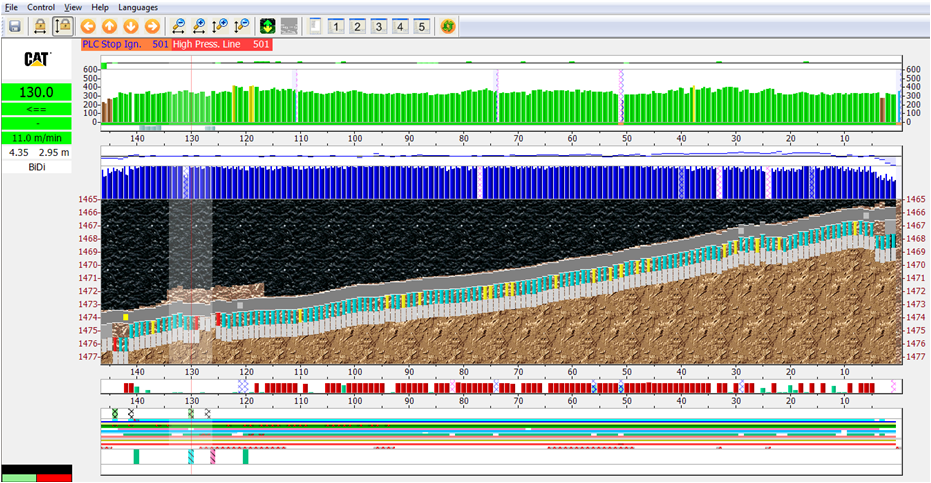Toggle the horizontal lock icon

(40, 26)
